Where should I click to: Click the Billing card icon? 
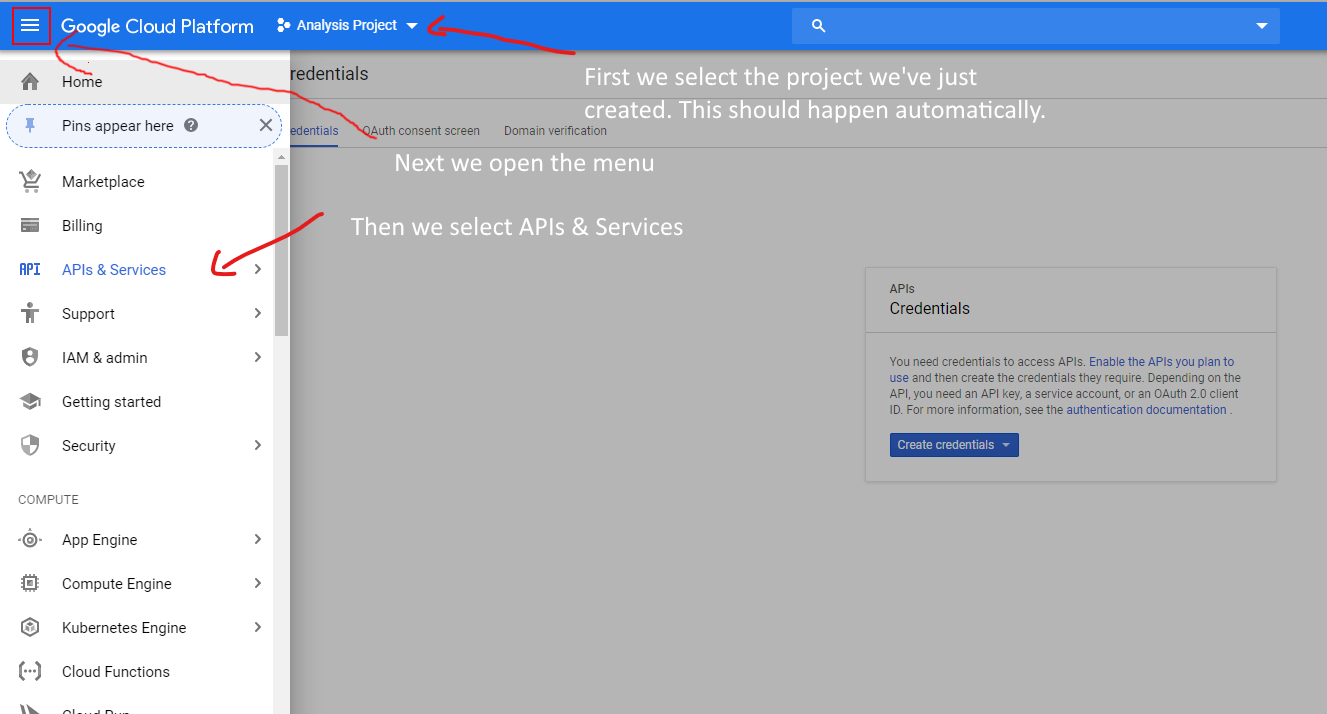(30, 226)
